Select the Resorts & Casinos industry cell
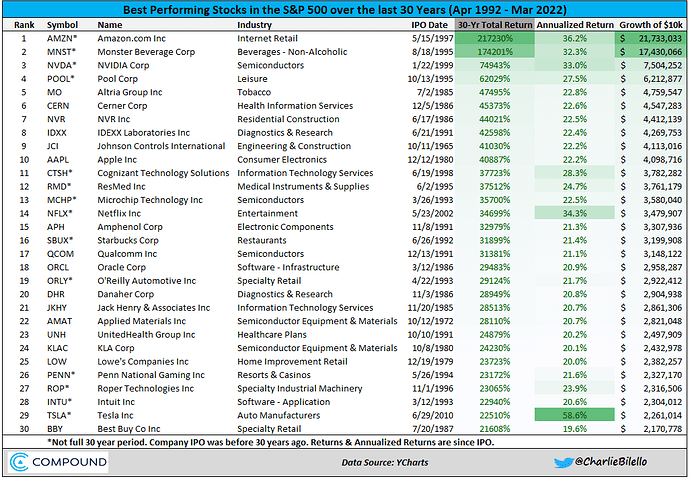Viewport: 690px width, 479px height. tap(274, 375)
